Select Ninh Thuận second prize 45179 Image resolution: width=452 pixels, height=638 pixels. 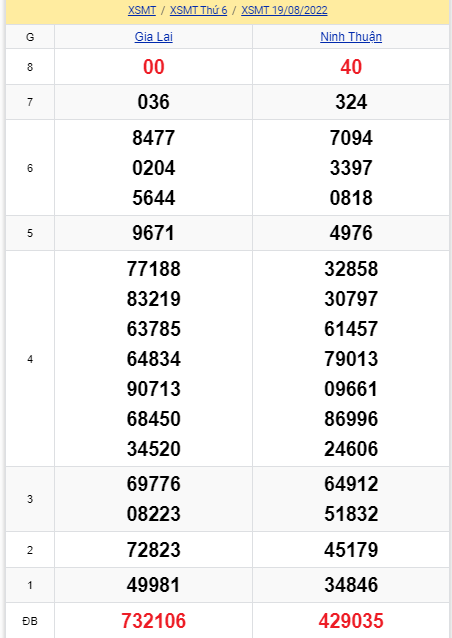pyautogui.click(x=351, y=550)
